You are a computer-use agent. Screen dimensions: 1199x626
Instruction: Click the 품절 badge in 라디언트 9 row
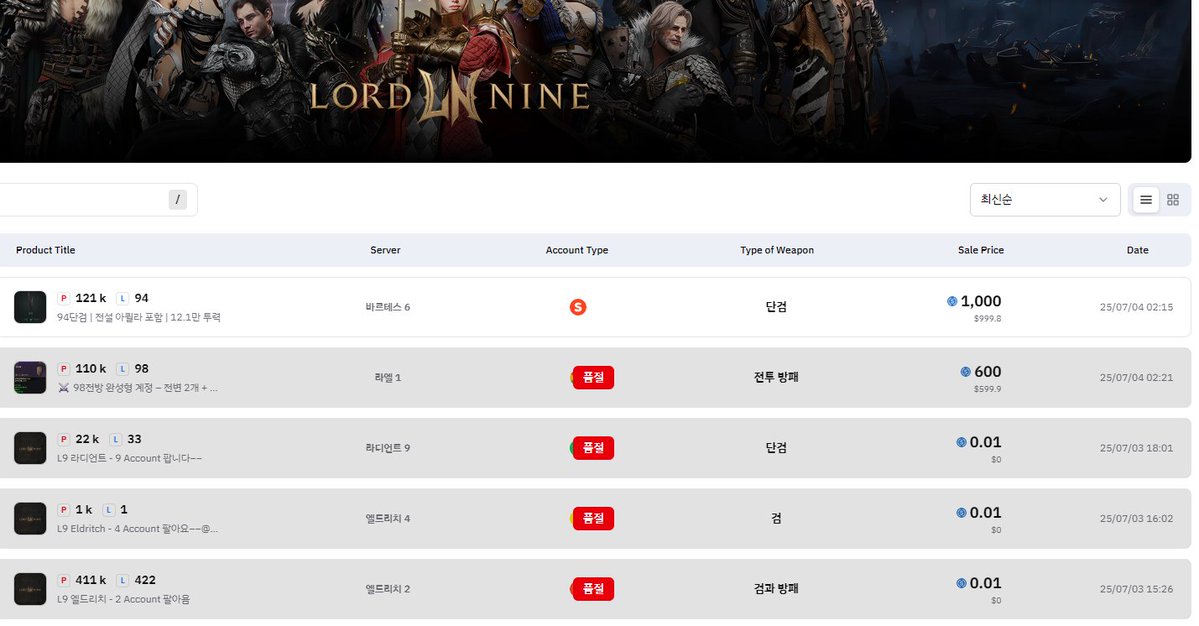[x=593, y=448]
